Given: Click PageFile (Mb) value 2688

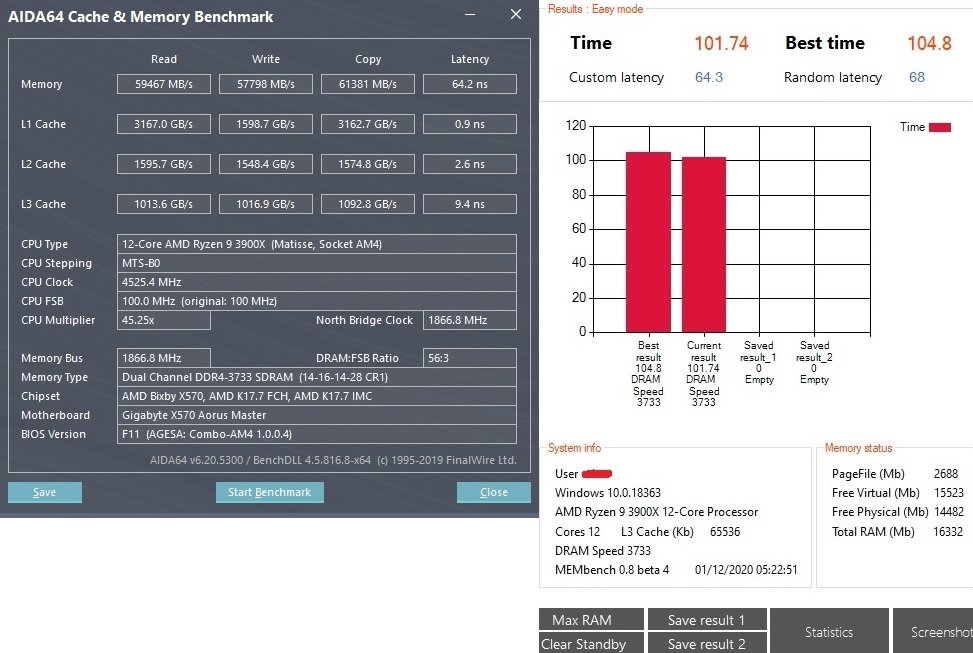Looking at the screenshot, I should (x=946, y=474).
